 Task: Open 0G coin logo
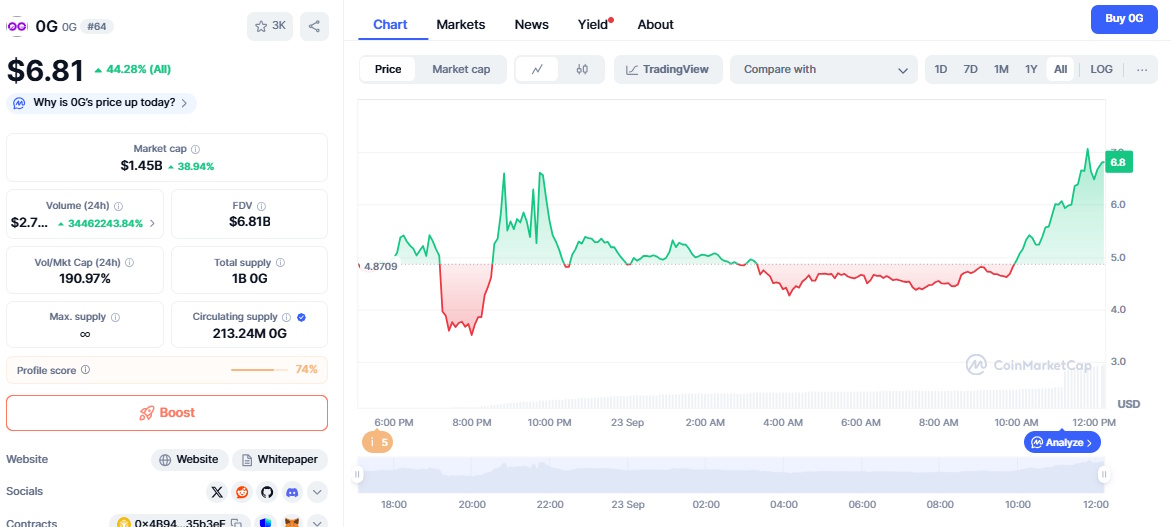pos(17,26)
